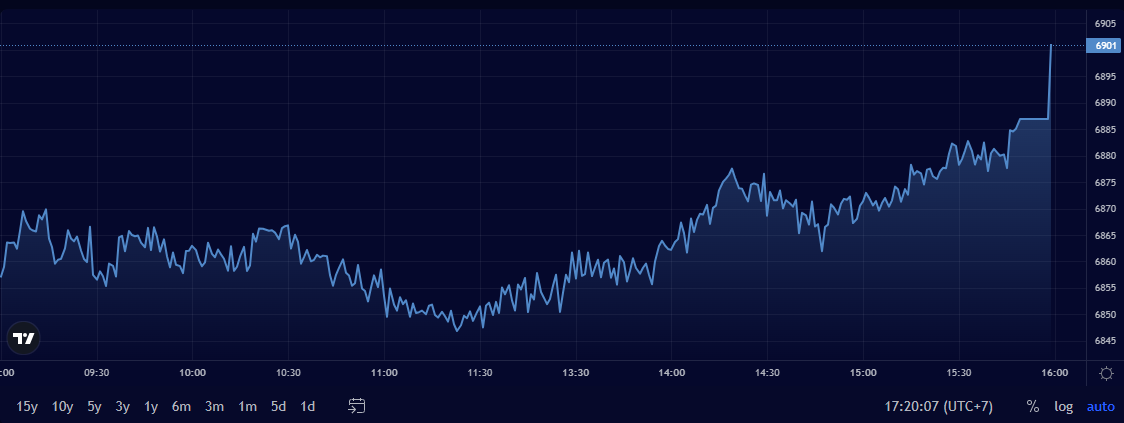Toggle the auto scale option
The width and height of the screenshot is (1124, 423).
(1100, 407)
